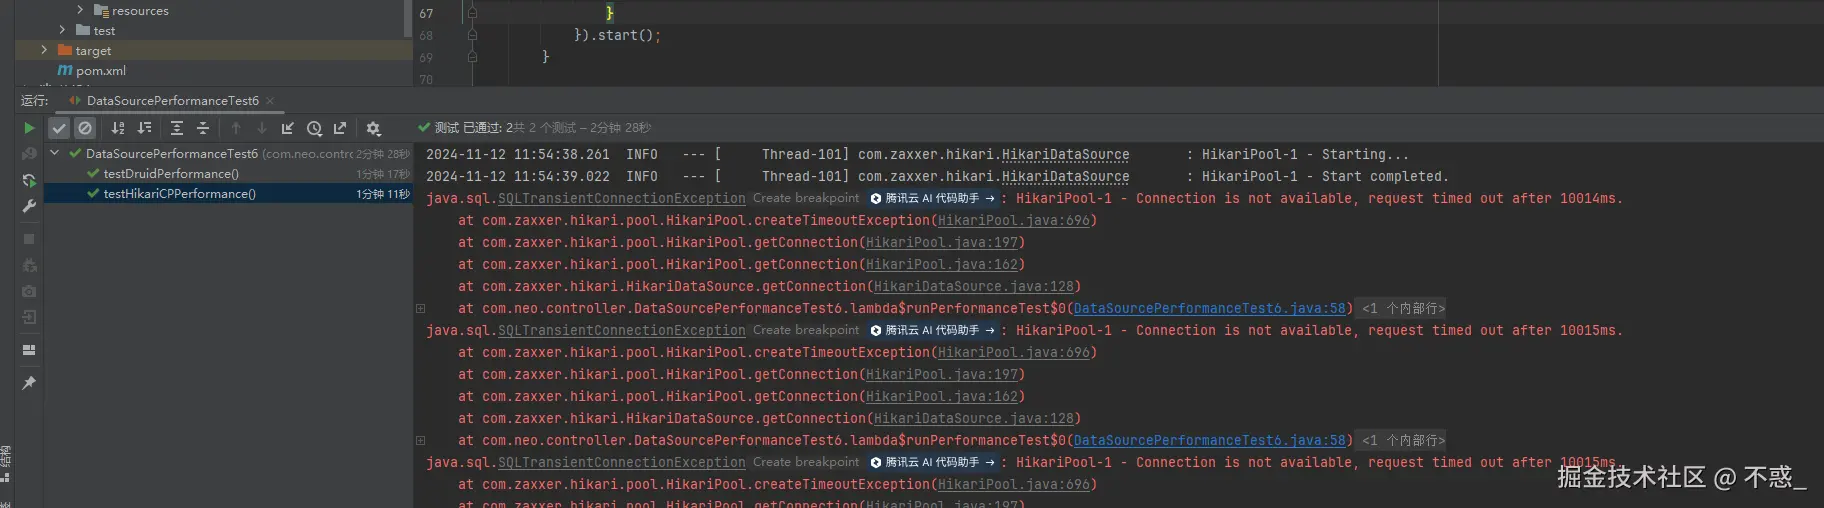Toggle code fold marker on line 68

coord(472,35)
